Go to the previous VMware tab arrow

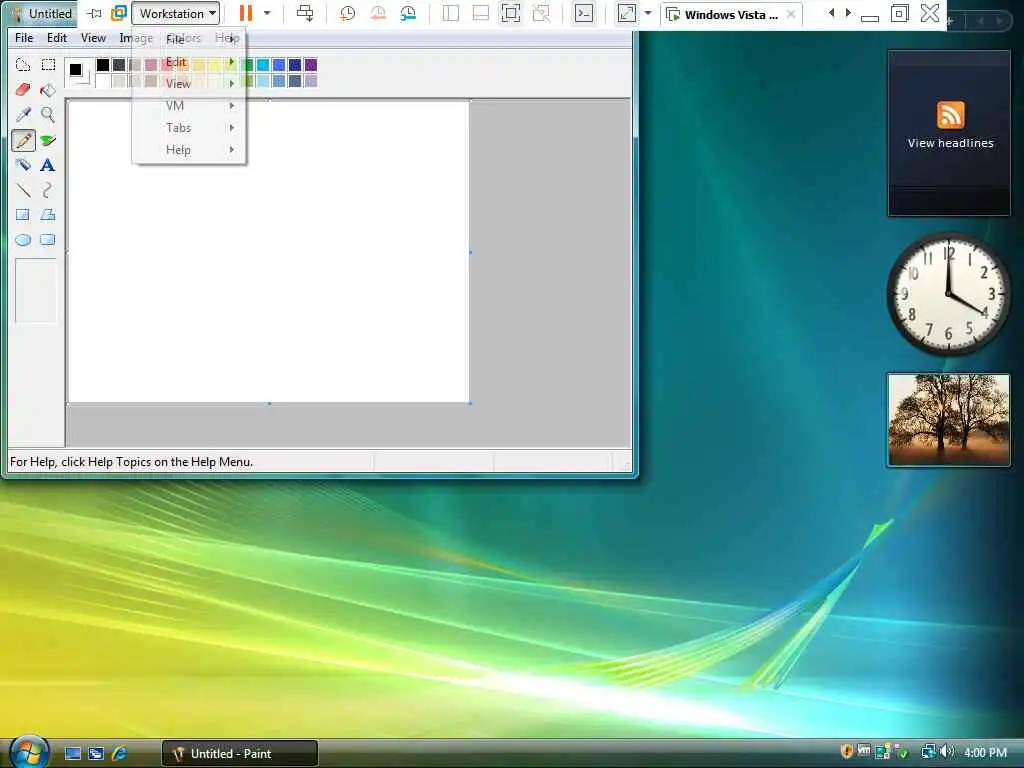click(x=831, y=13)
